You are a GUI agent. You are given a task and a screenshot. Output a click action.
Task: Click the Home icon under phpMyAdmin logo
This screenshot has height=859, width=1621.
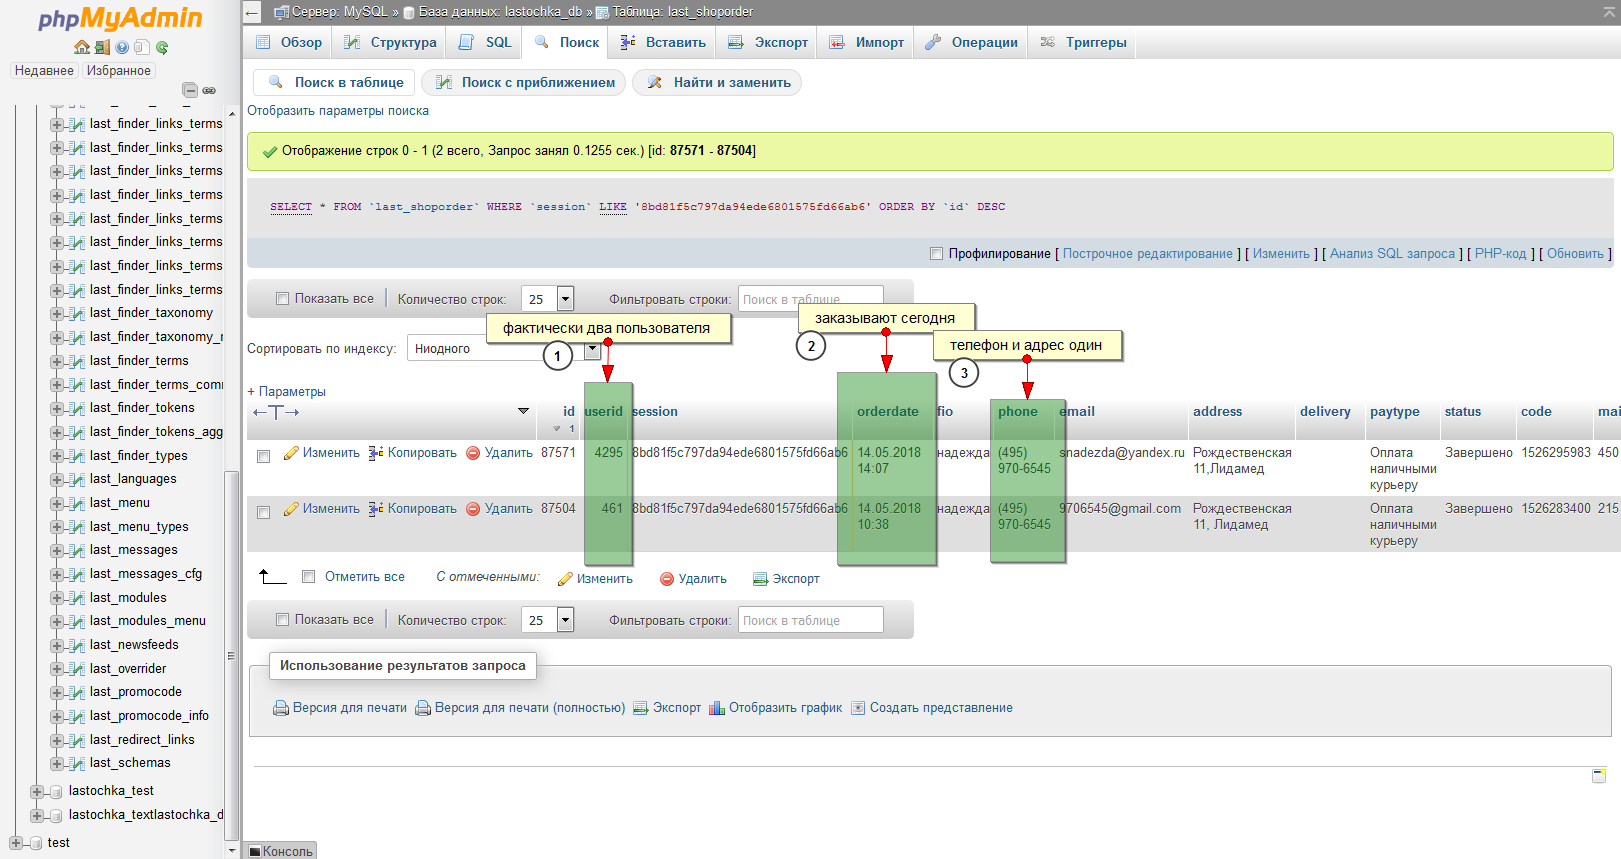pos(82,47)
